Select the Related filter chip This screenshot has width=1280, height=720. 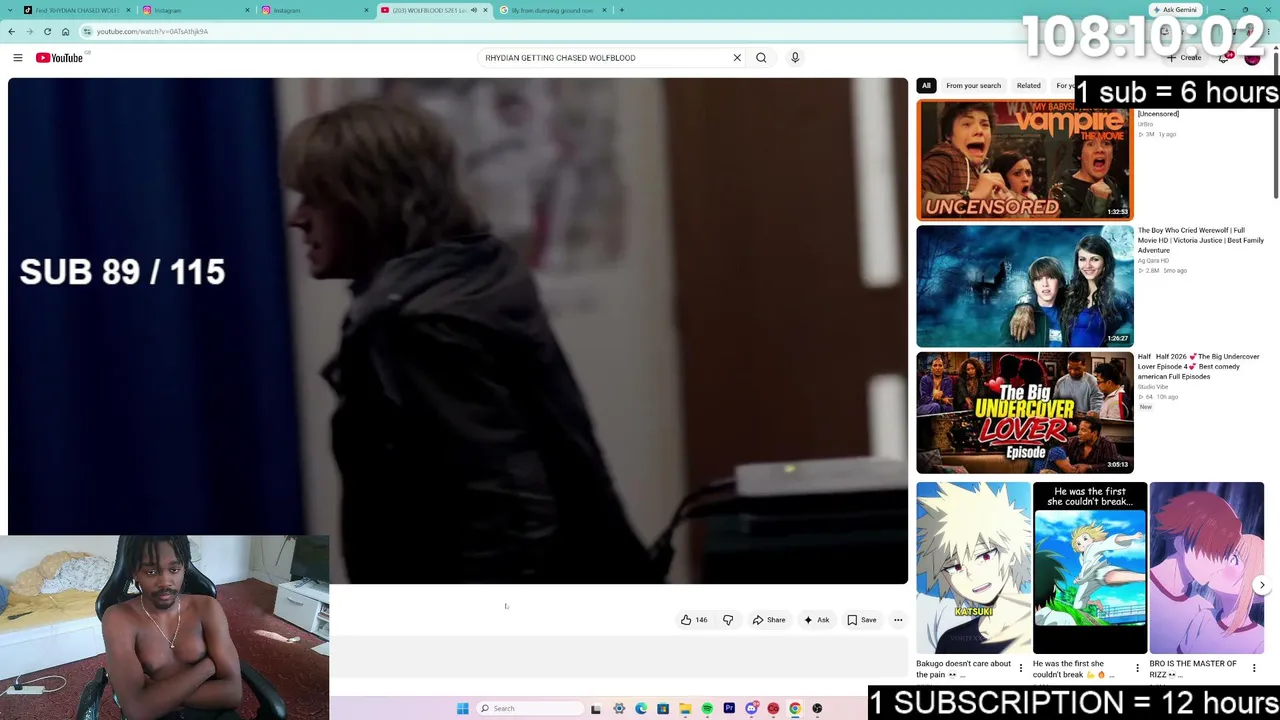(x=1028, y=86)
